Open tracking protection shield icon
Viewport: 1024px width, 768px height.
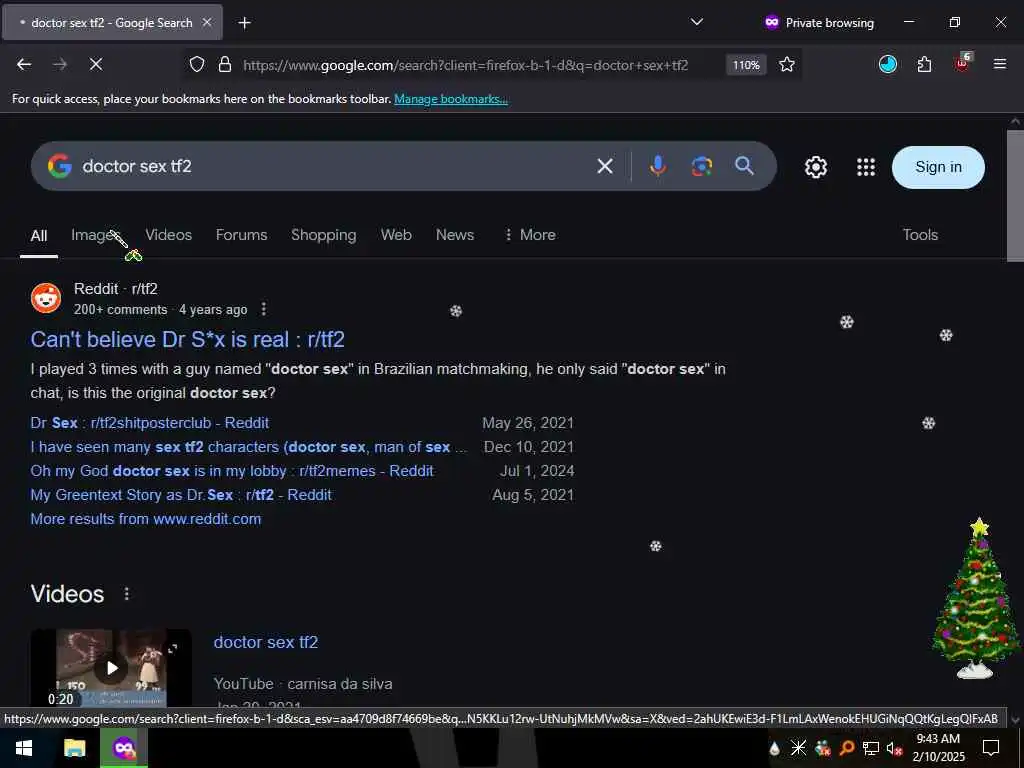pyautogui.click(x=197, y=64)
